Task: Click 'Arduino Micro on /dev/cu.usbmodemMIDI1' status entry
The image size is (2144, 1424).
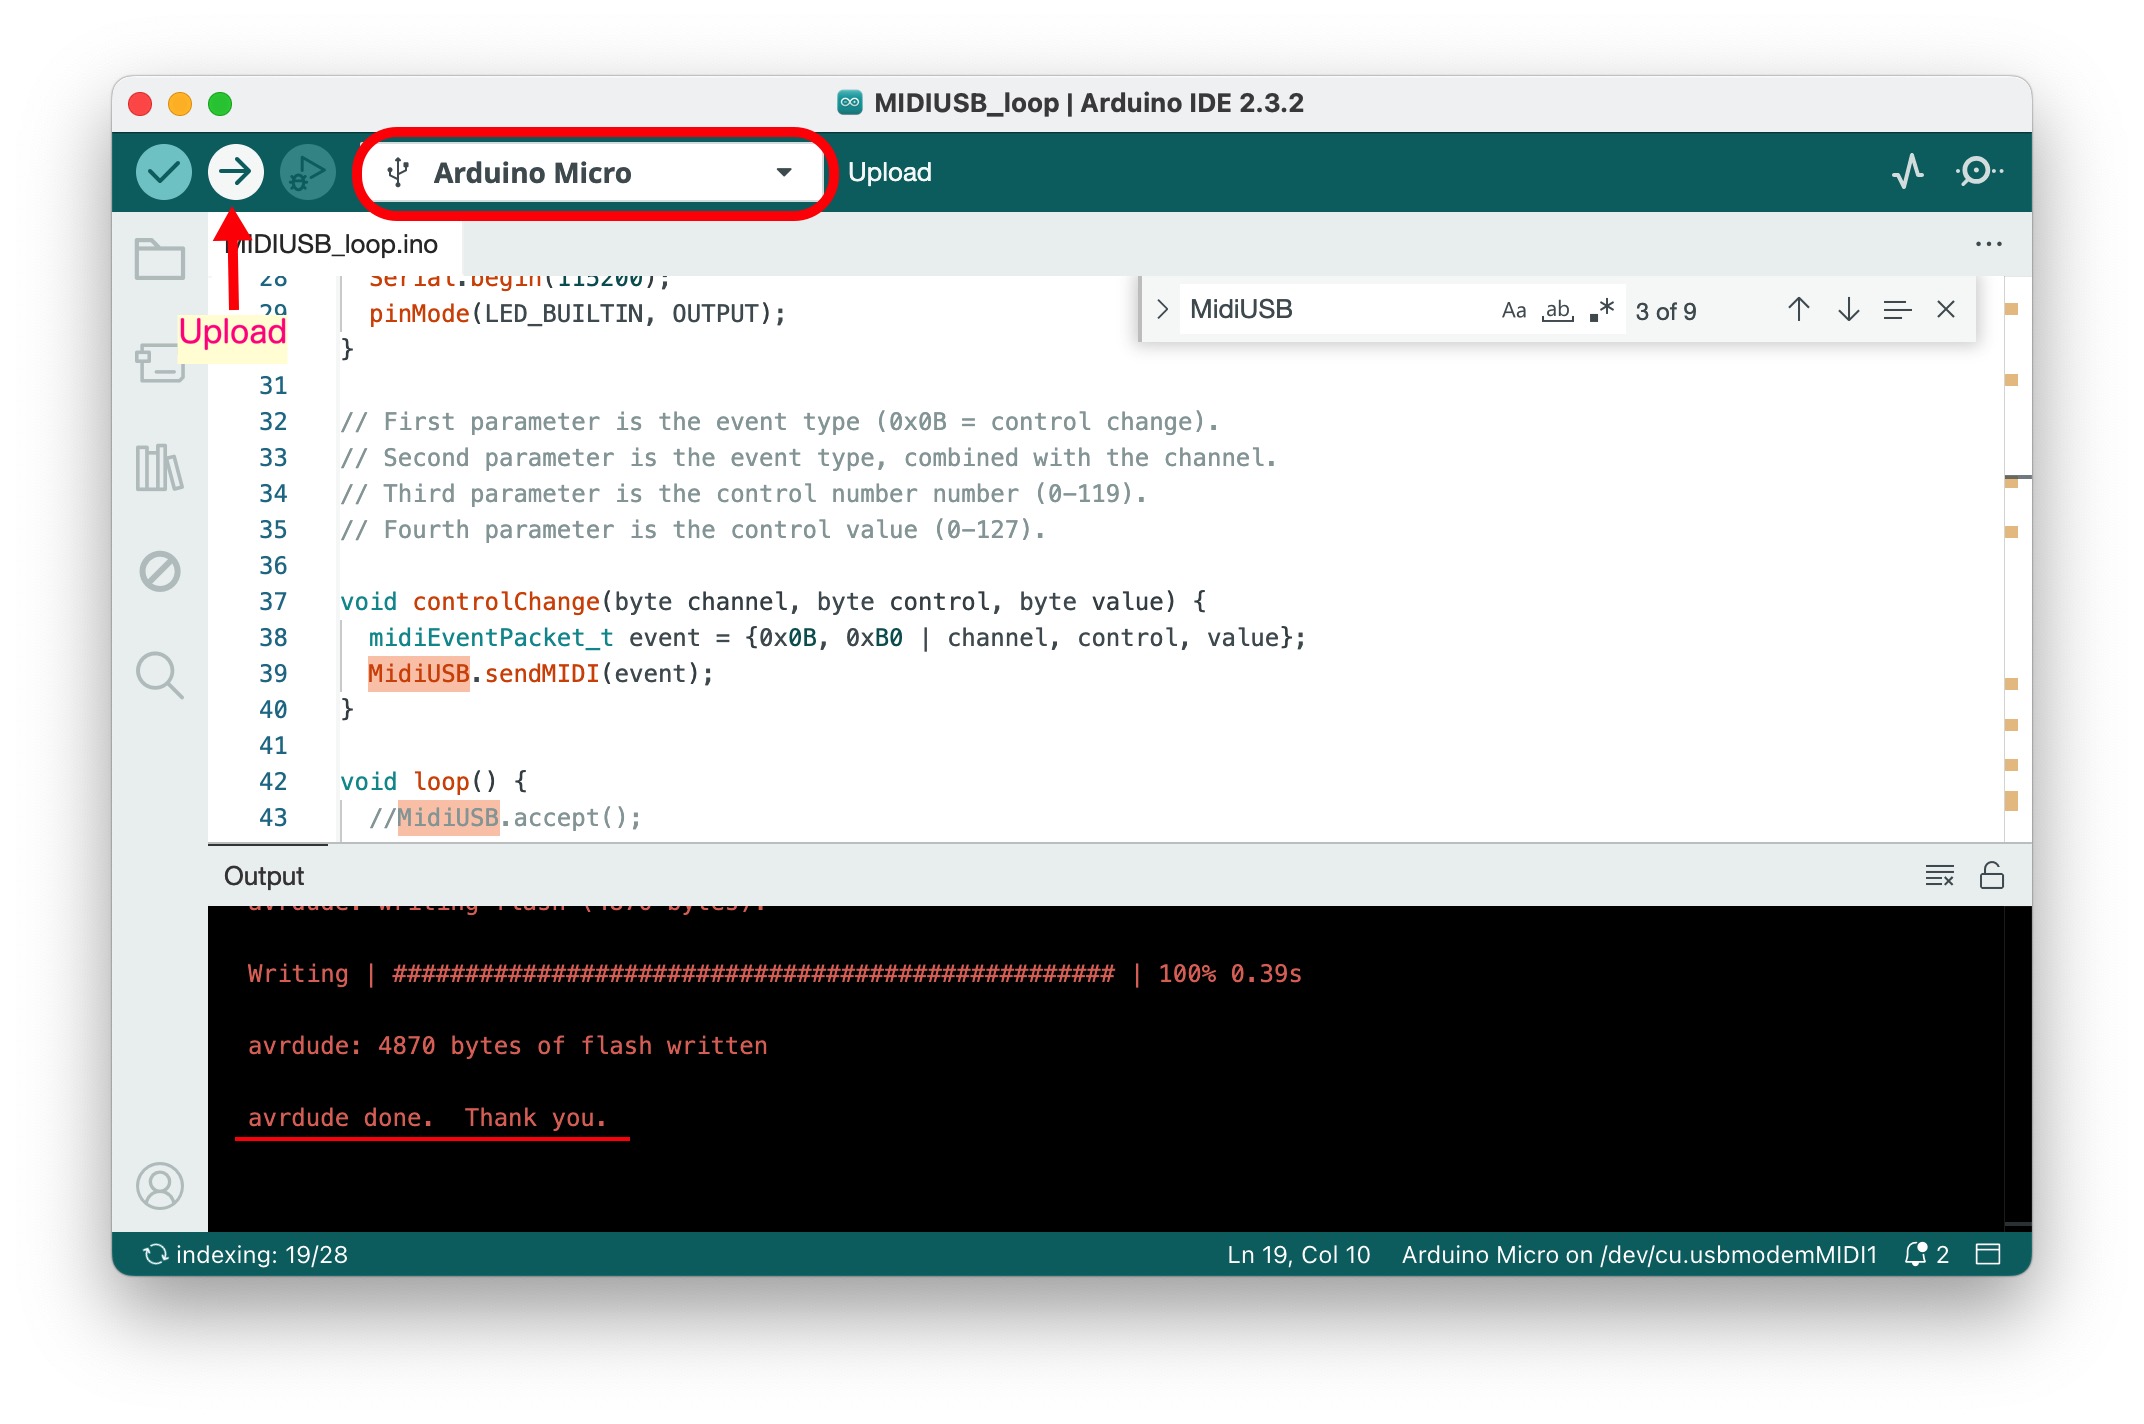Action: click(1639, 1254)
